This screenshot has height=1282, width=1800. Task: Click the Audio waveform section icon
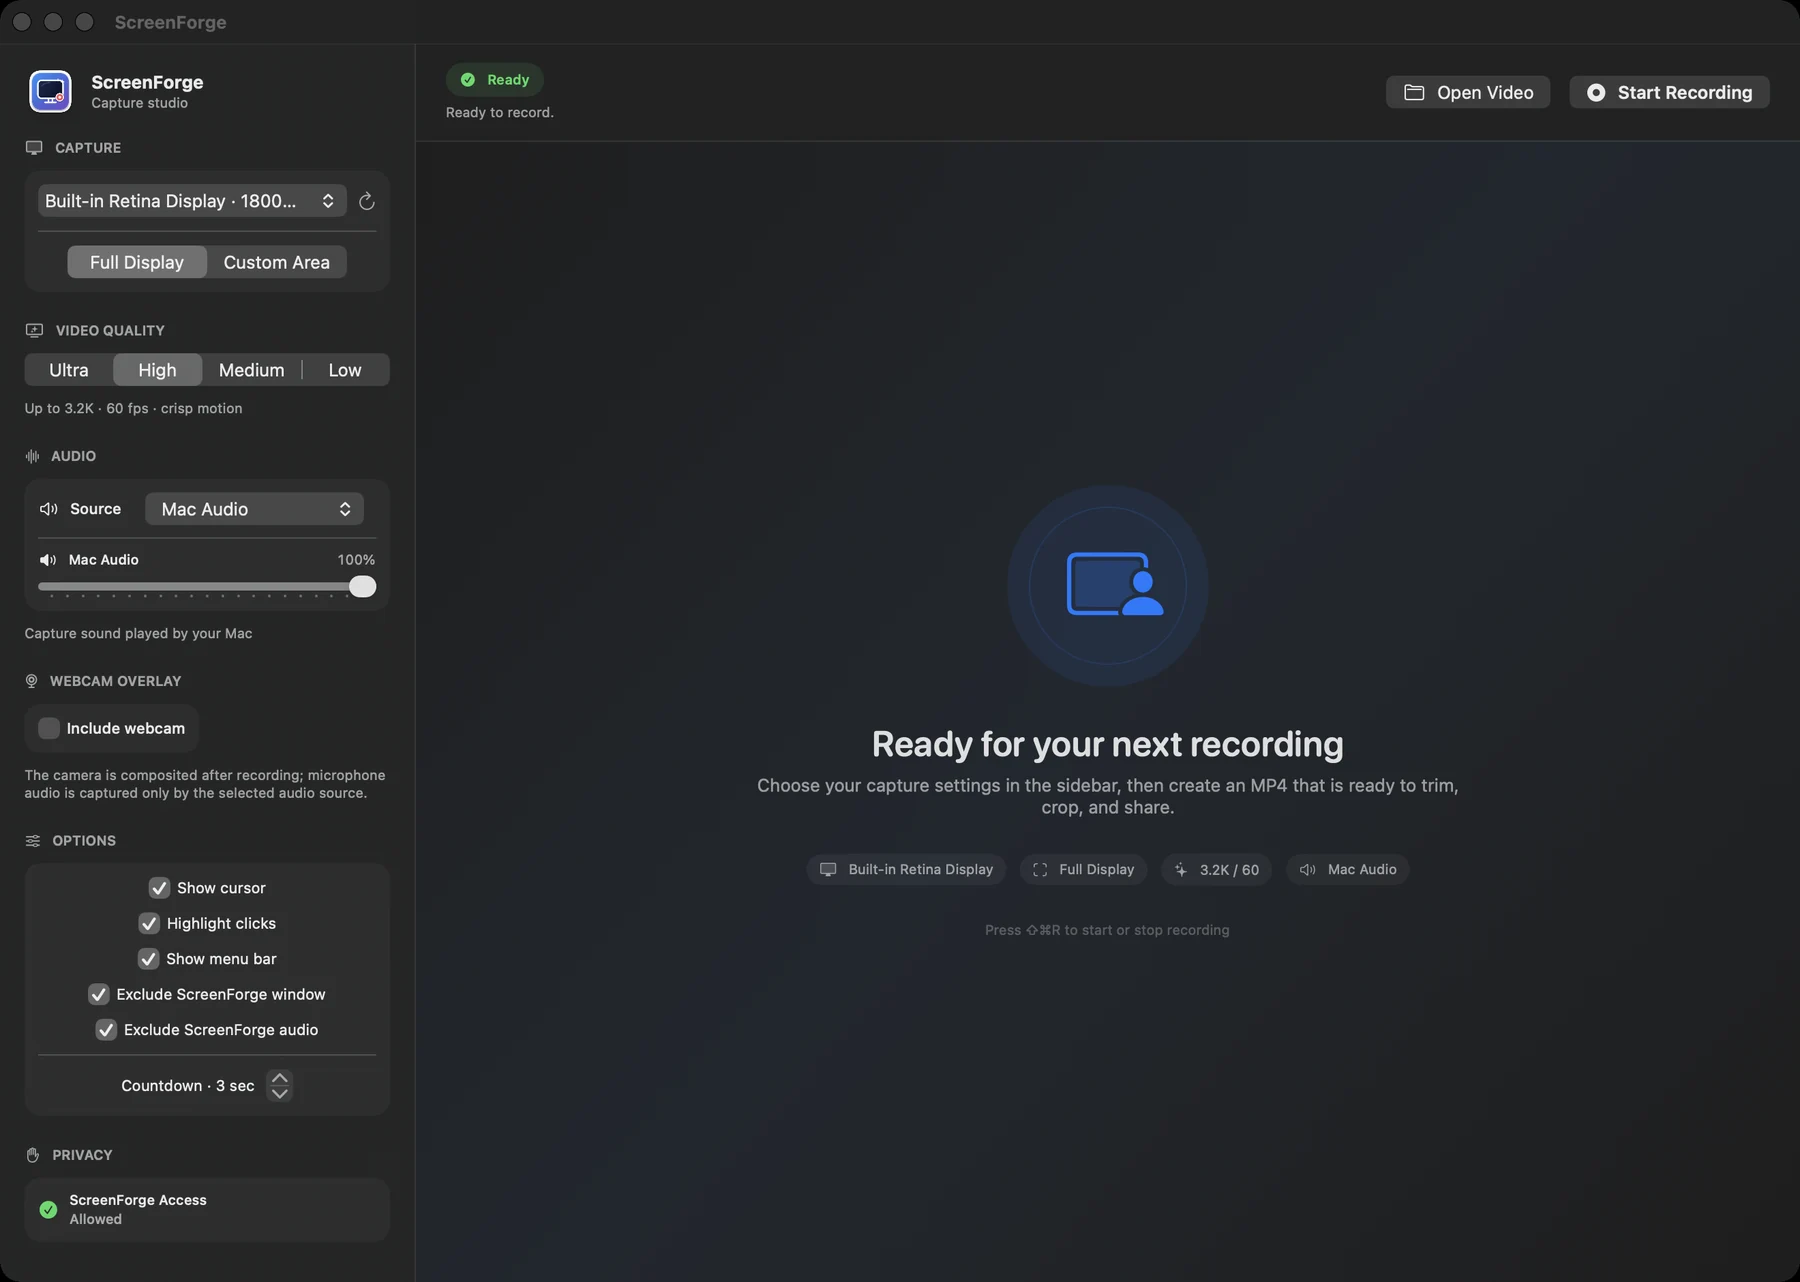pos(32,456)
